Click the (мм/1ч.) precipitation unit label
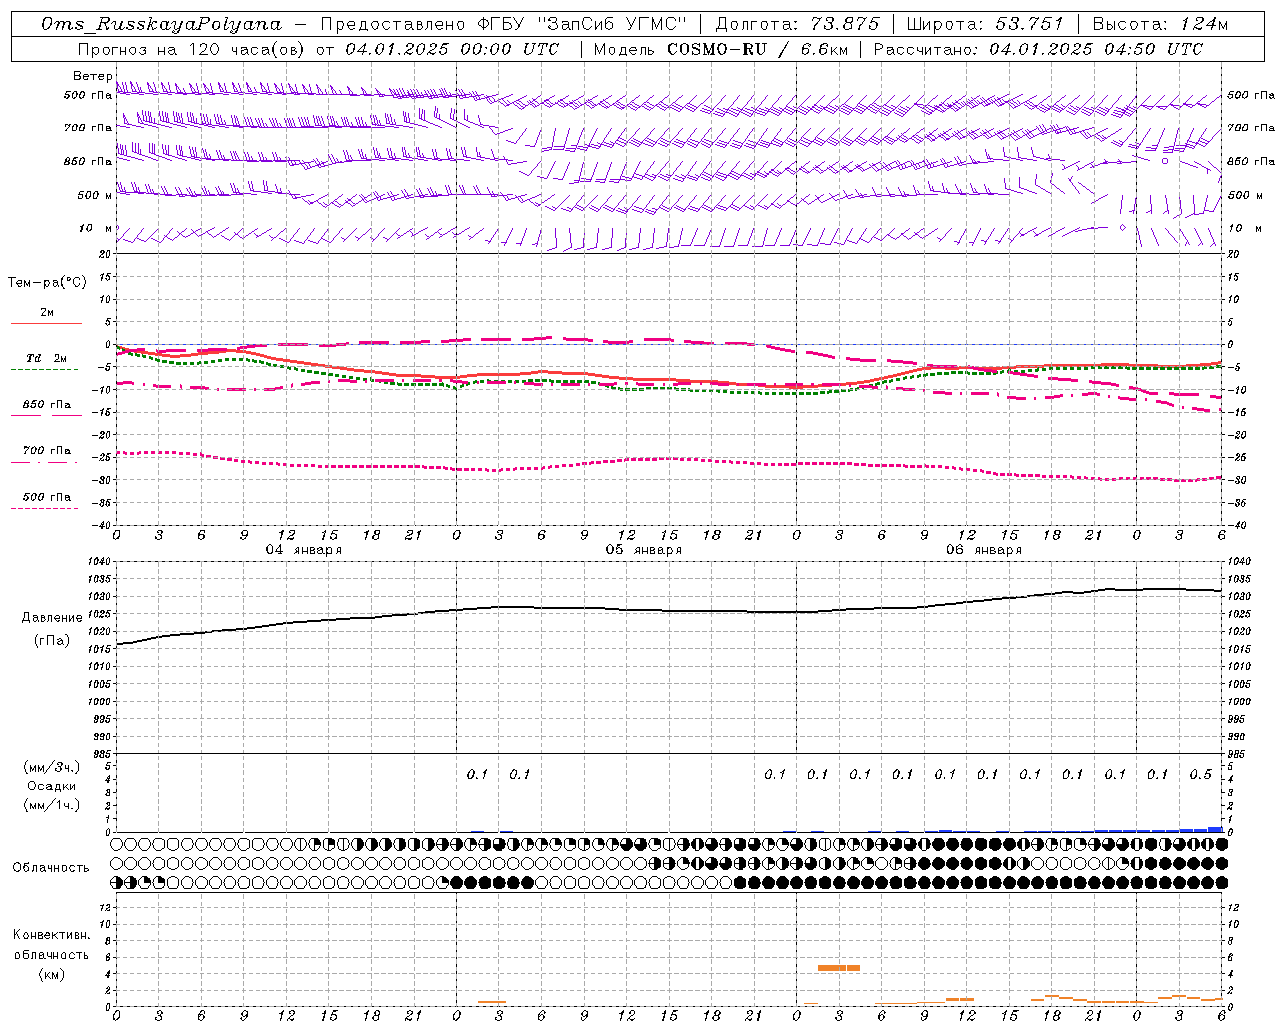1280x1024 pixels. (x=52, y=805)
